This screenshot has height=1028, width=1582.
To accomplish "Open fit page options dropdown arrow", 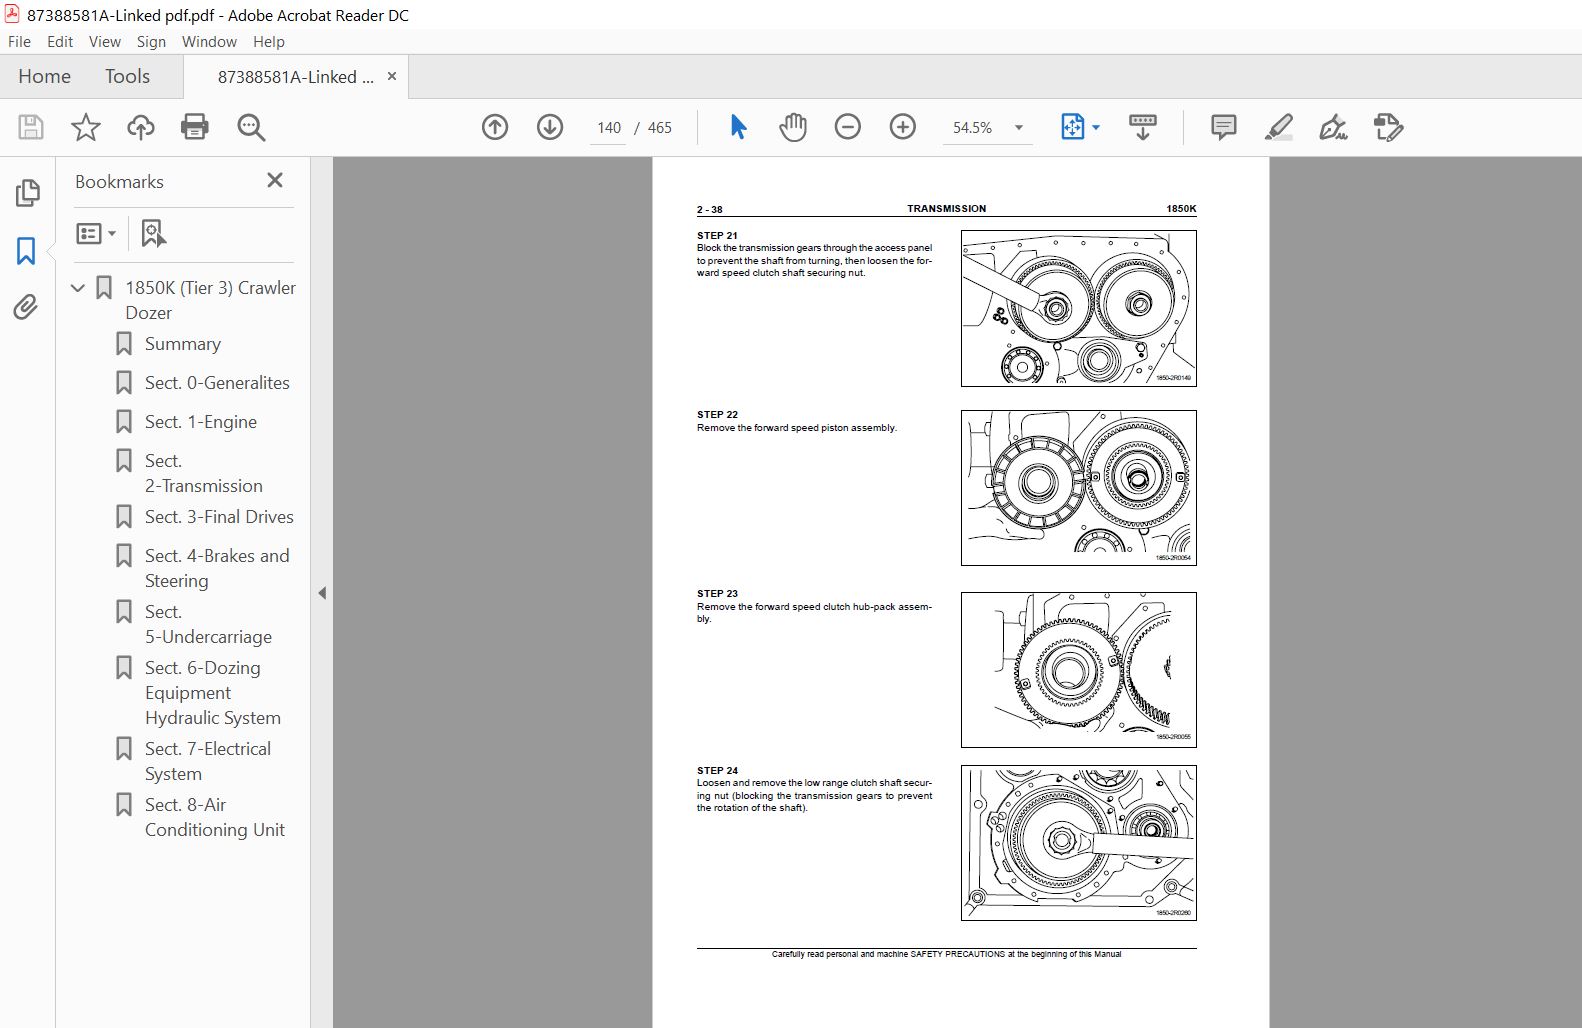I will click(1096, 127).
